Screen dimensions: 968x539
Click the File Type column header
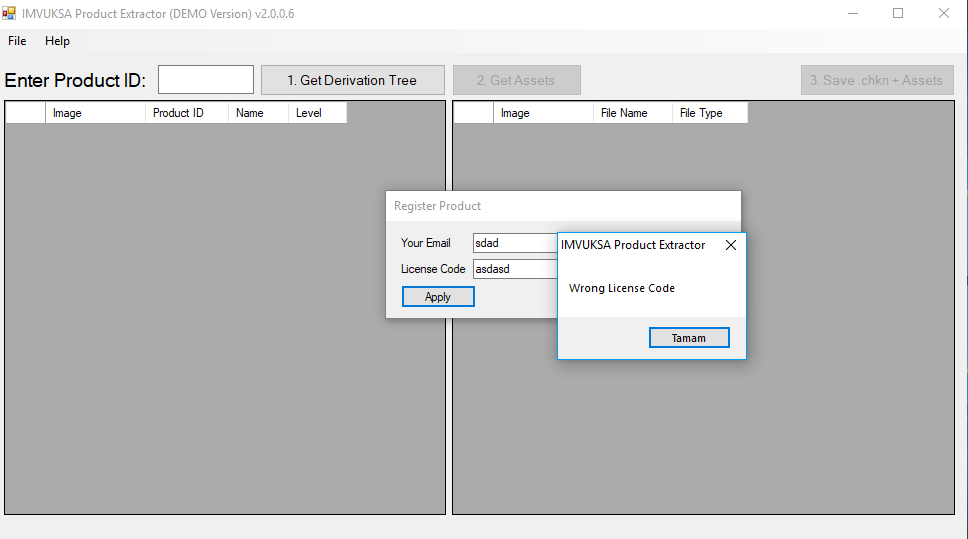(710, 113)
